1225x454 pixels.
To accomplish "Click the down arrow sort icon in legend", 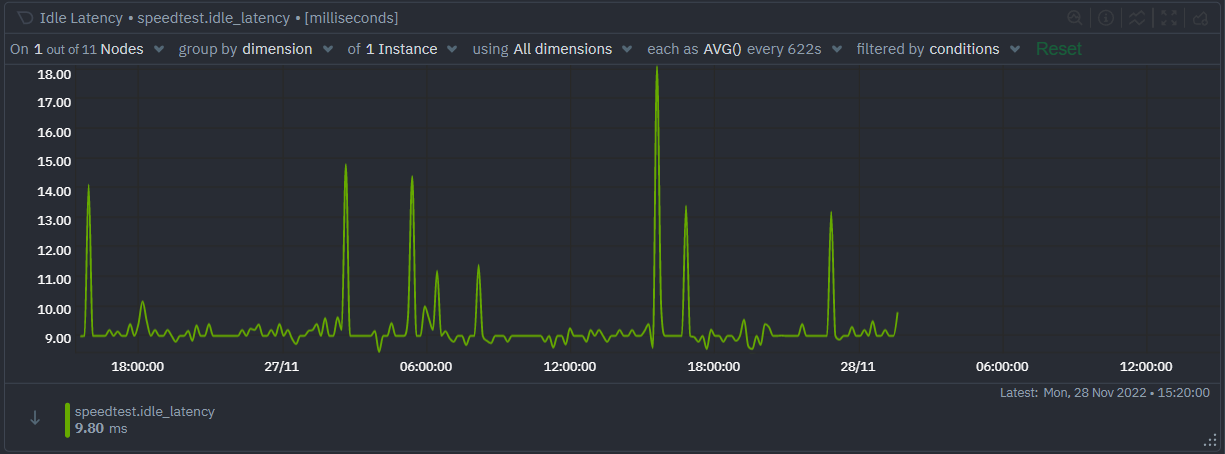I will [35, 419].
